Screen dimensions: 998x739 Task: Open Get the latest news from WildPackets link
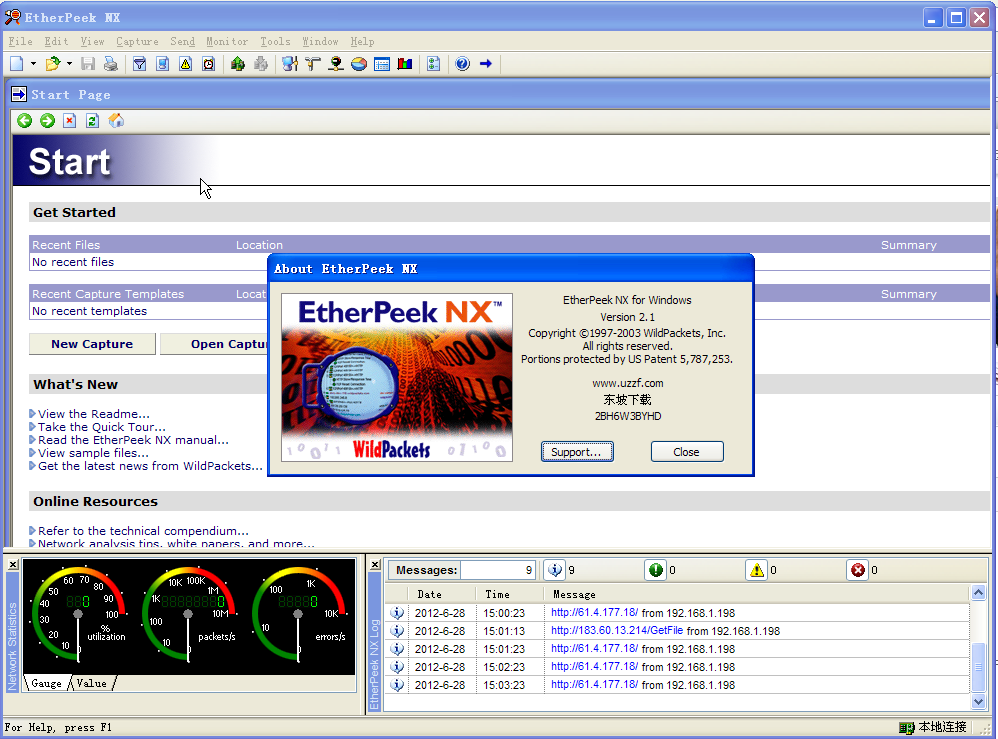(150, 466)
